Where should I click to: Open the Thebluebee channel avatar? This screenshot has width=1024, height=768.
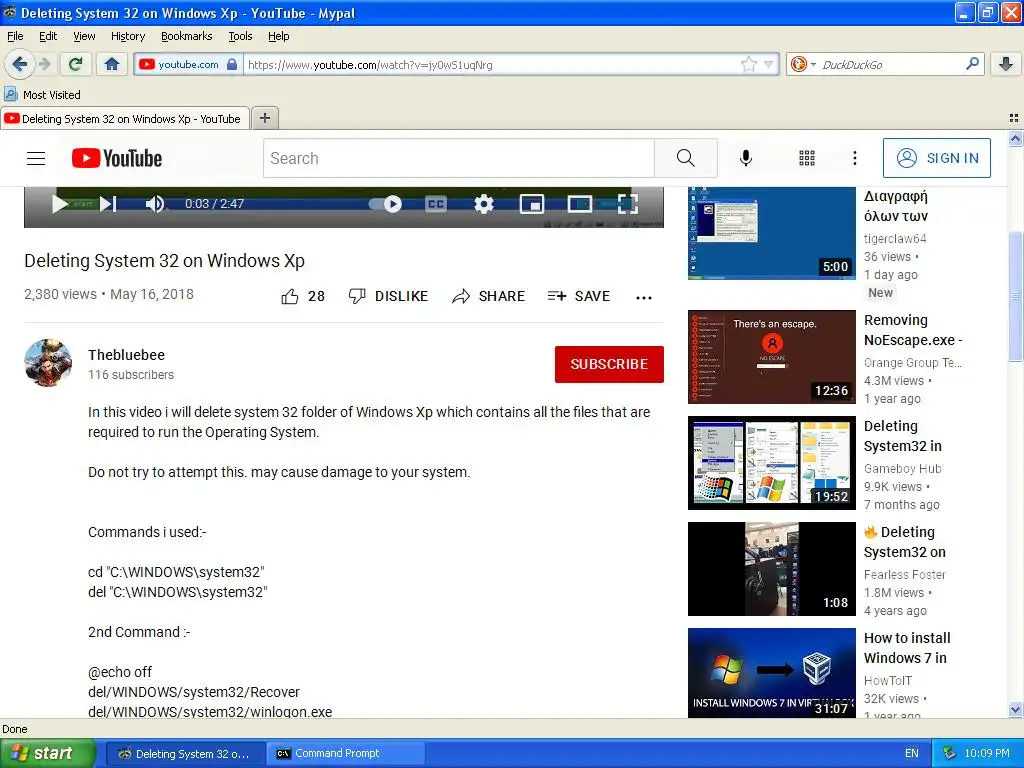pos(48,362)
